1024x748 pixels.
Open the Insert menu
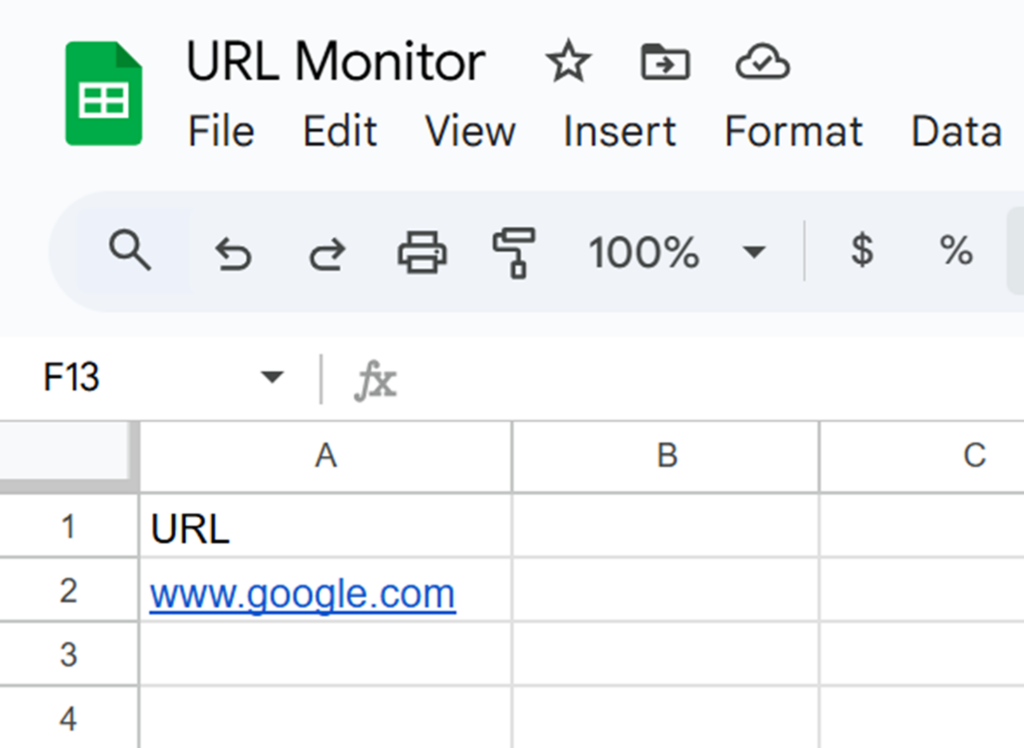pyautogui.click(x=618, y=131)
